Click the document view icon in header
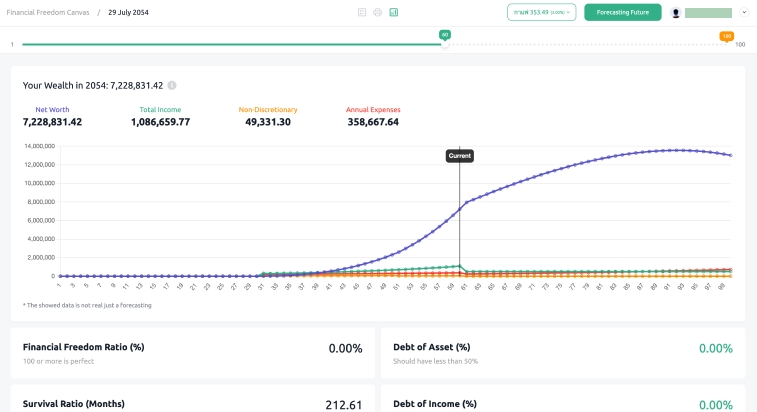Image resolution: width=757 pixels, height=412 pixels. click(362, 12)
